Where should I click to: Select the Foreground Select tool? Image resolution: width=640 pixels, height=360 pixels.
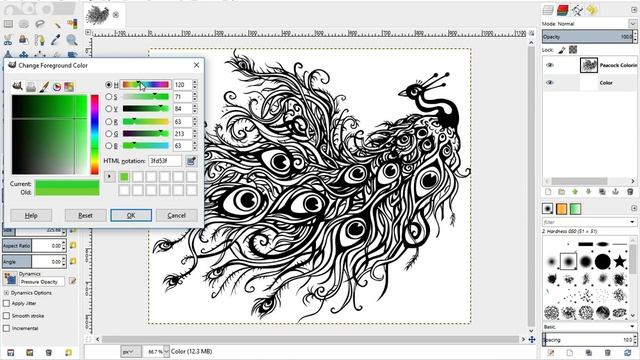[x=24, y=40]
